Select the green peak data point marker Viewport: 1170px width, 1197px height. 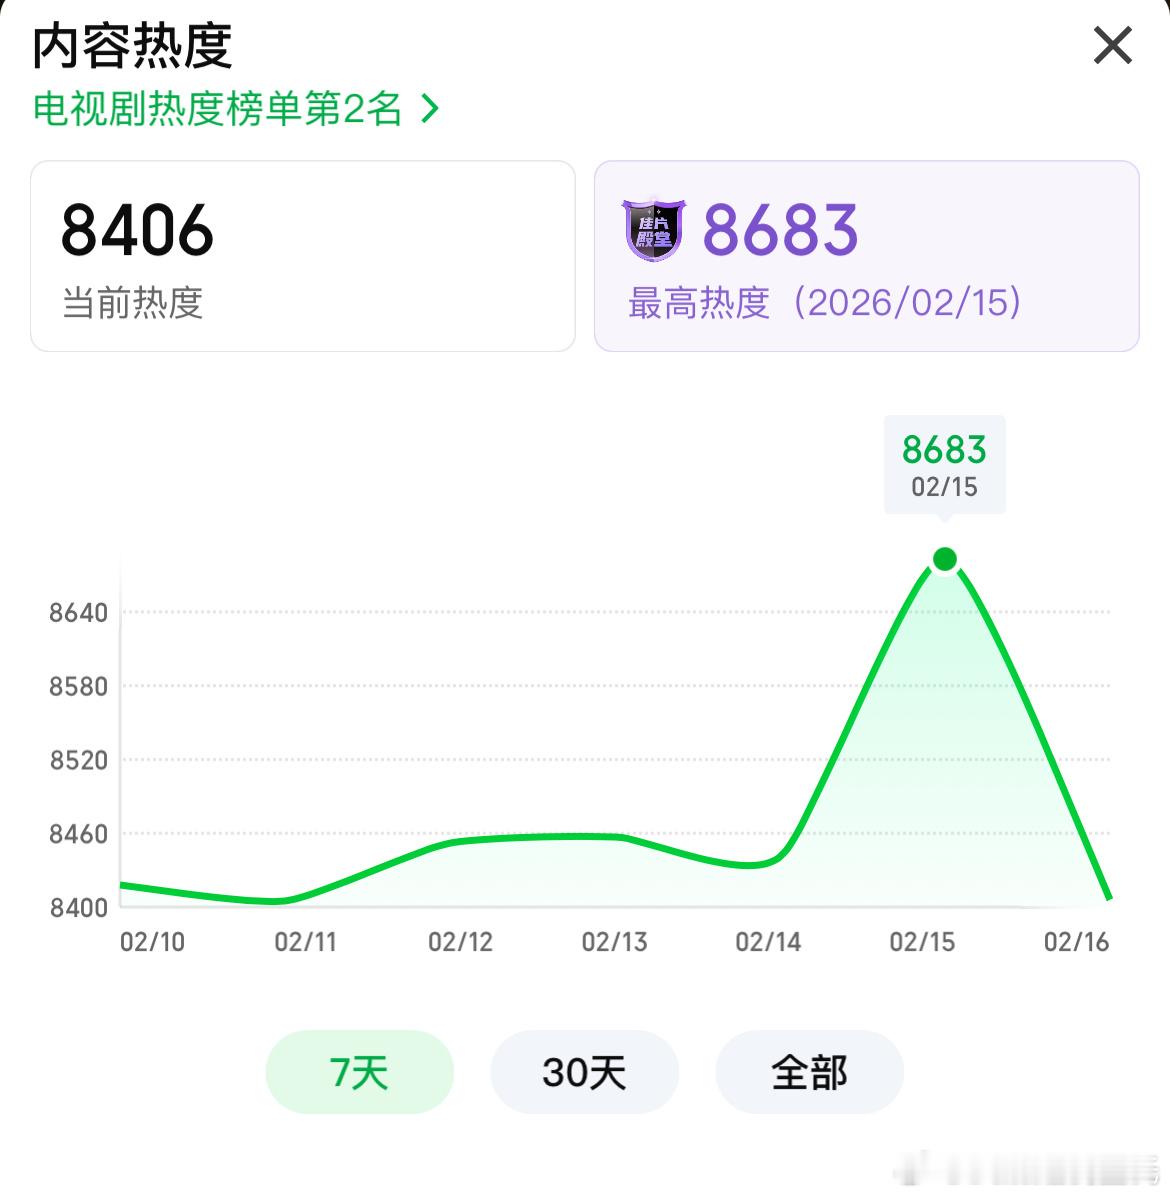(945, 558)
